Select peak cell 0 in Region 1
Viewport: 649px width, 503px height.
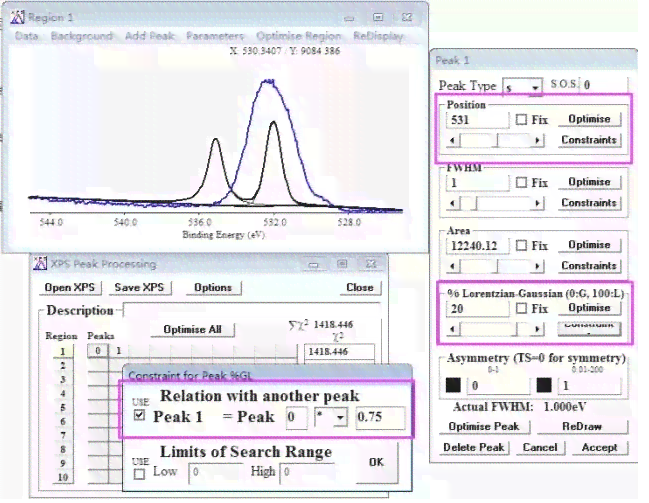tap(98, 351)
